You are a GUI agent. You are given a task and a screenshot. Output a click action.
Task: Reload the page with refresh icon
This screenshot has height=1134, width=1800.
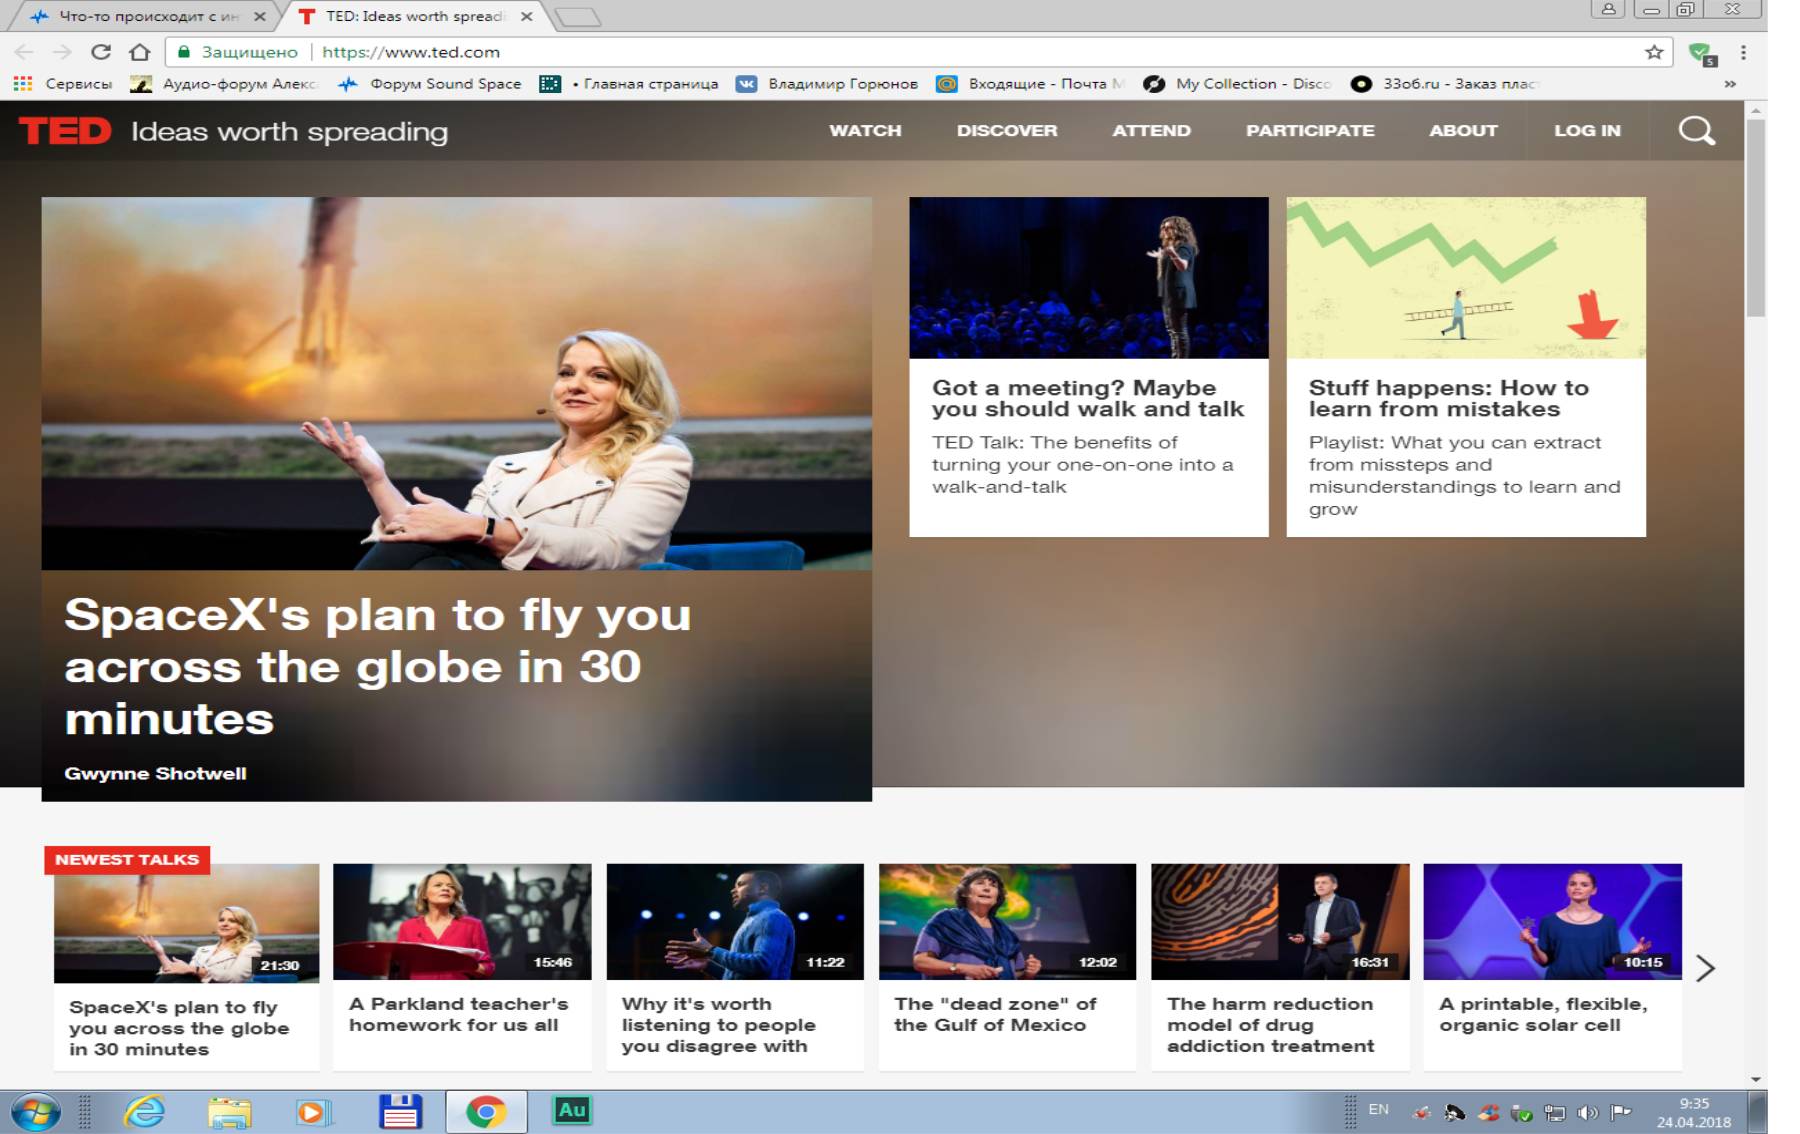101,52
